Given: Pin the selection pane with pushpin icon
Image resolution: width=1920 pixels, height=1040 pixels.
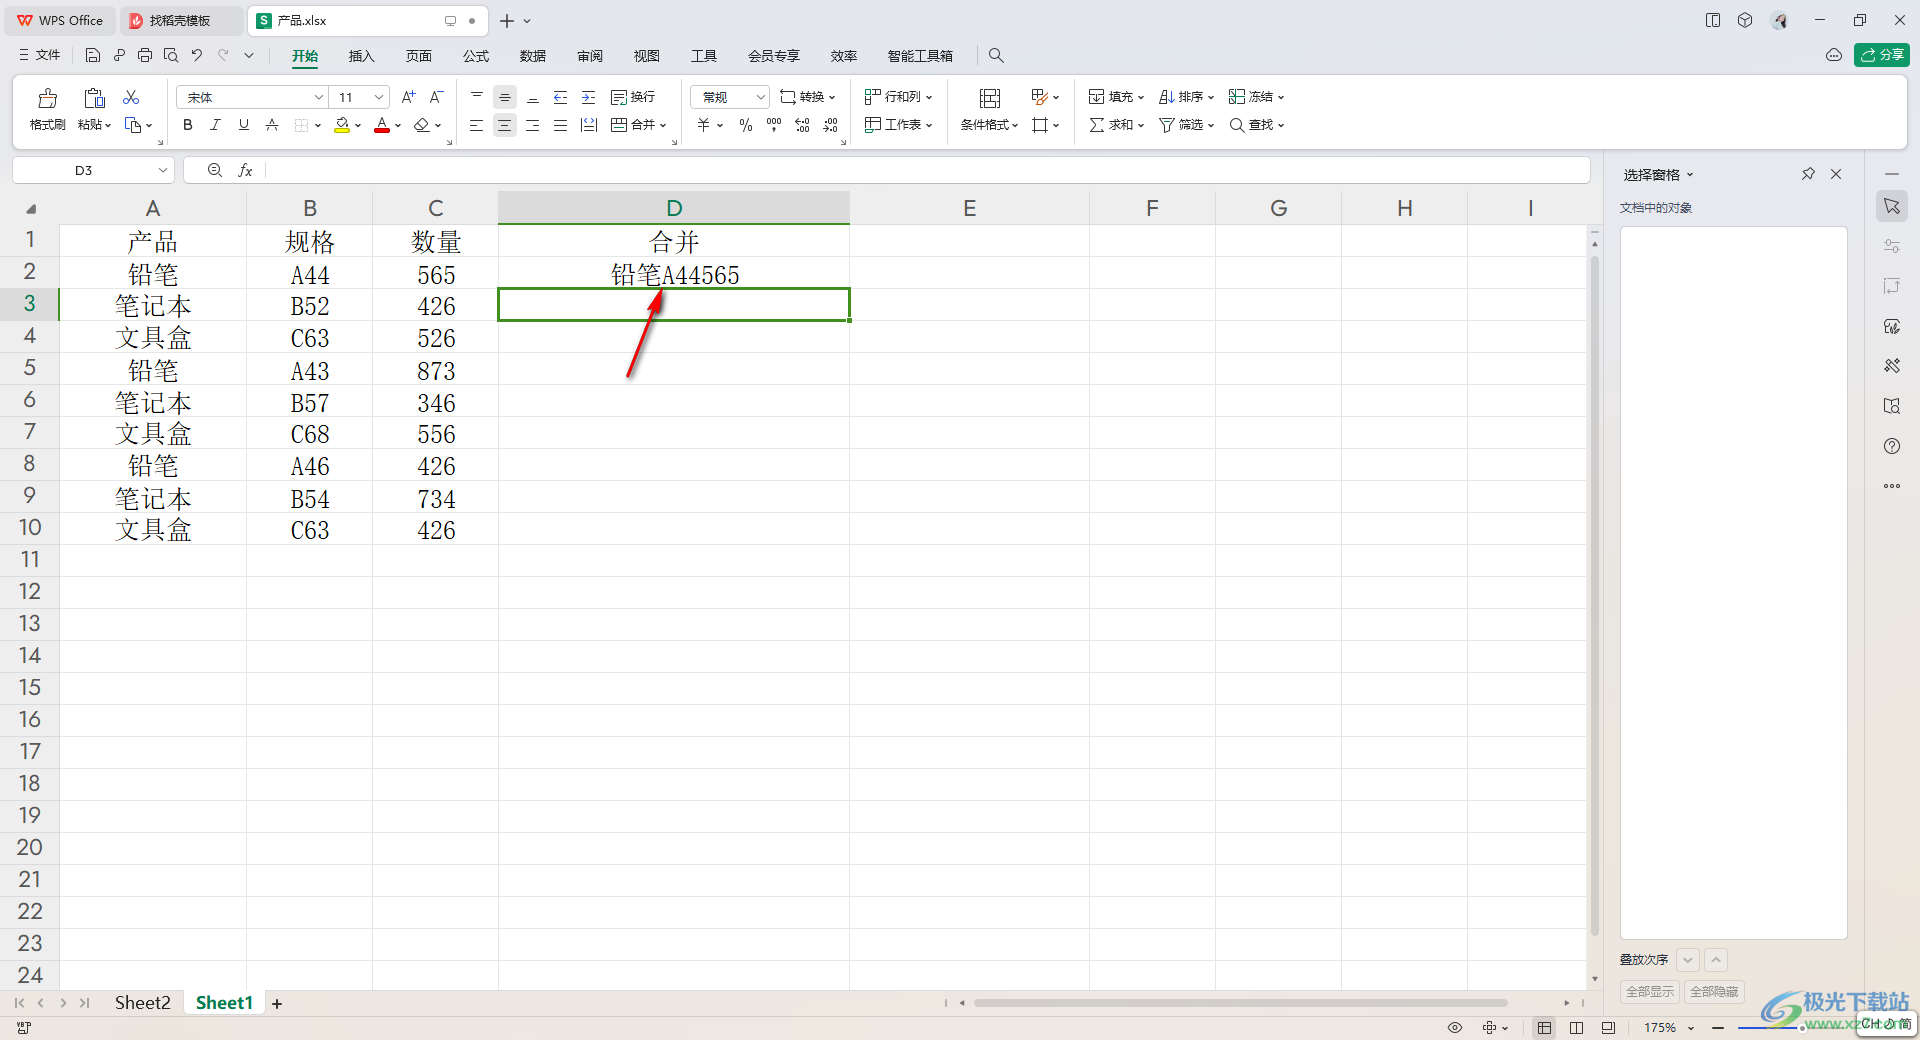Looking at the screenshot, I should [x=1808, y=174].
